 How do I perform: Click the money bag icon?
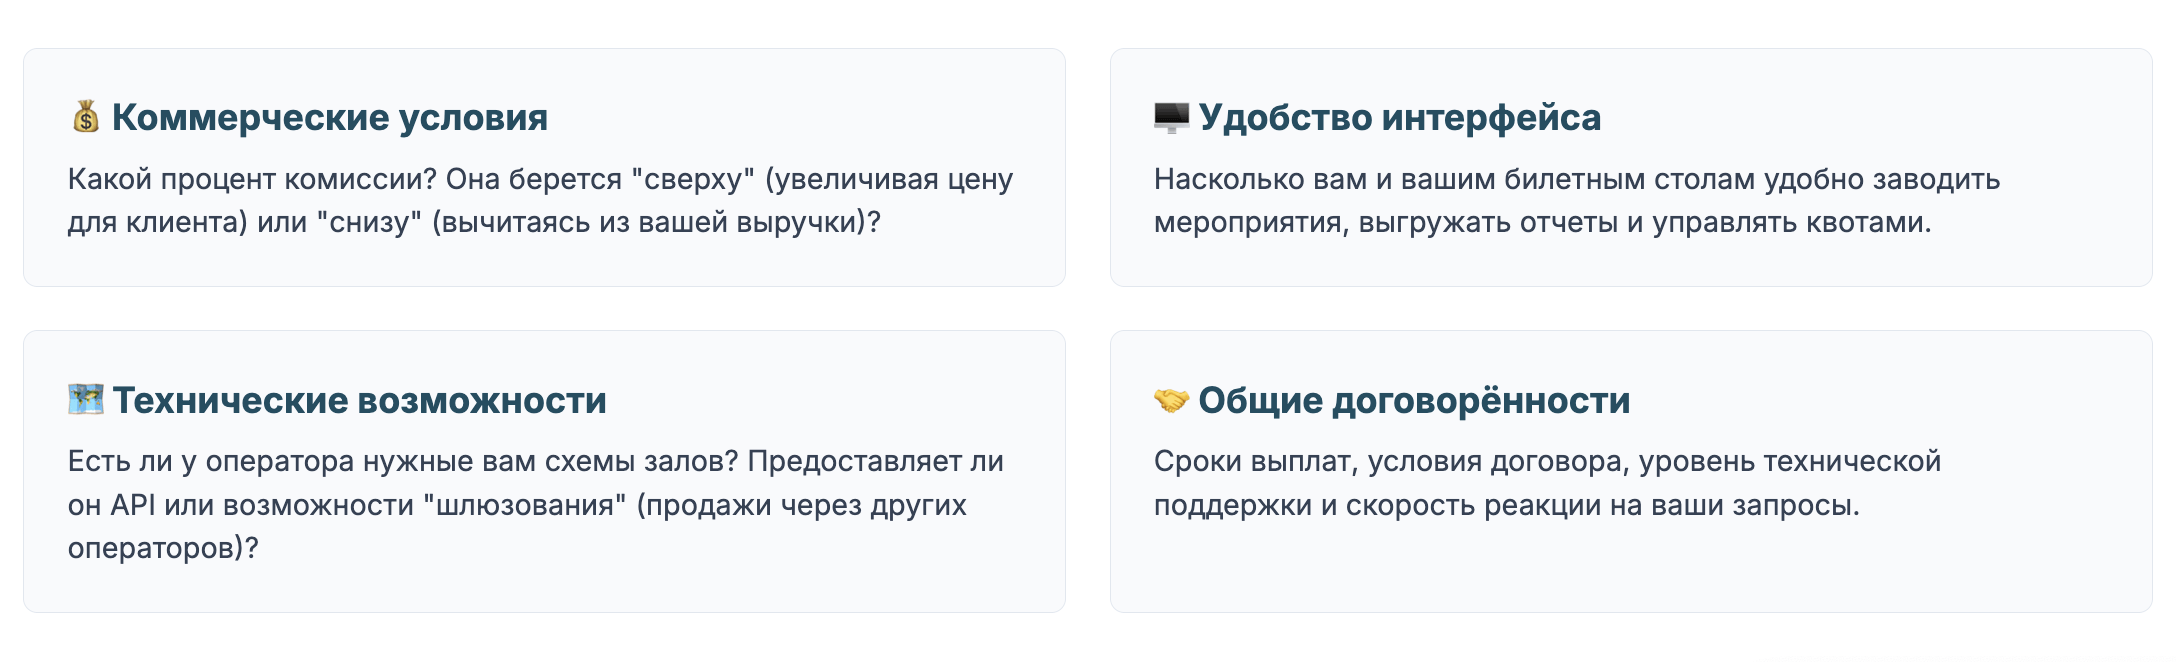tap(86, 117)
